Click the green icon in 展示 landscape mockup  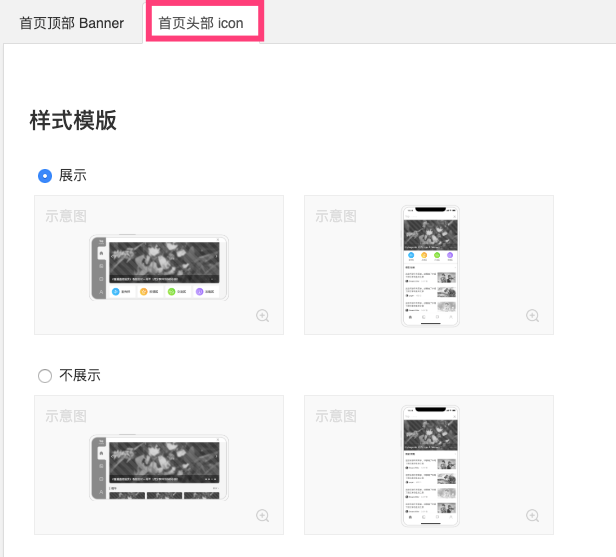pyautogui.click(x=171, y=291)
